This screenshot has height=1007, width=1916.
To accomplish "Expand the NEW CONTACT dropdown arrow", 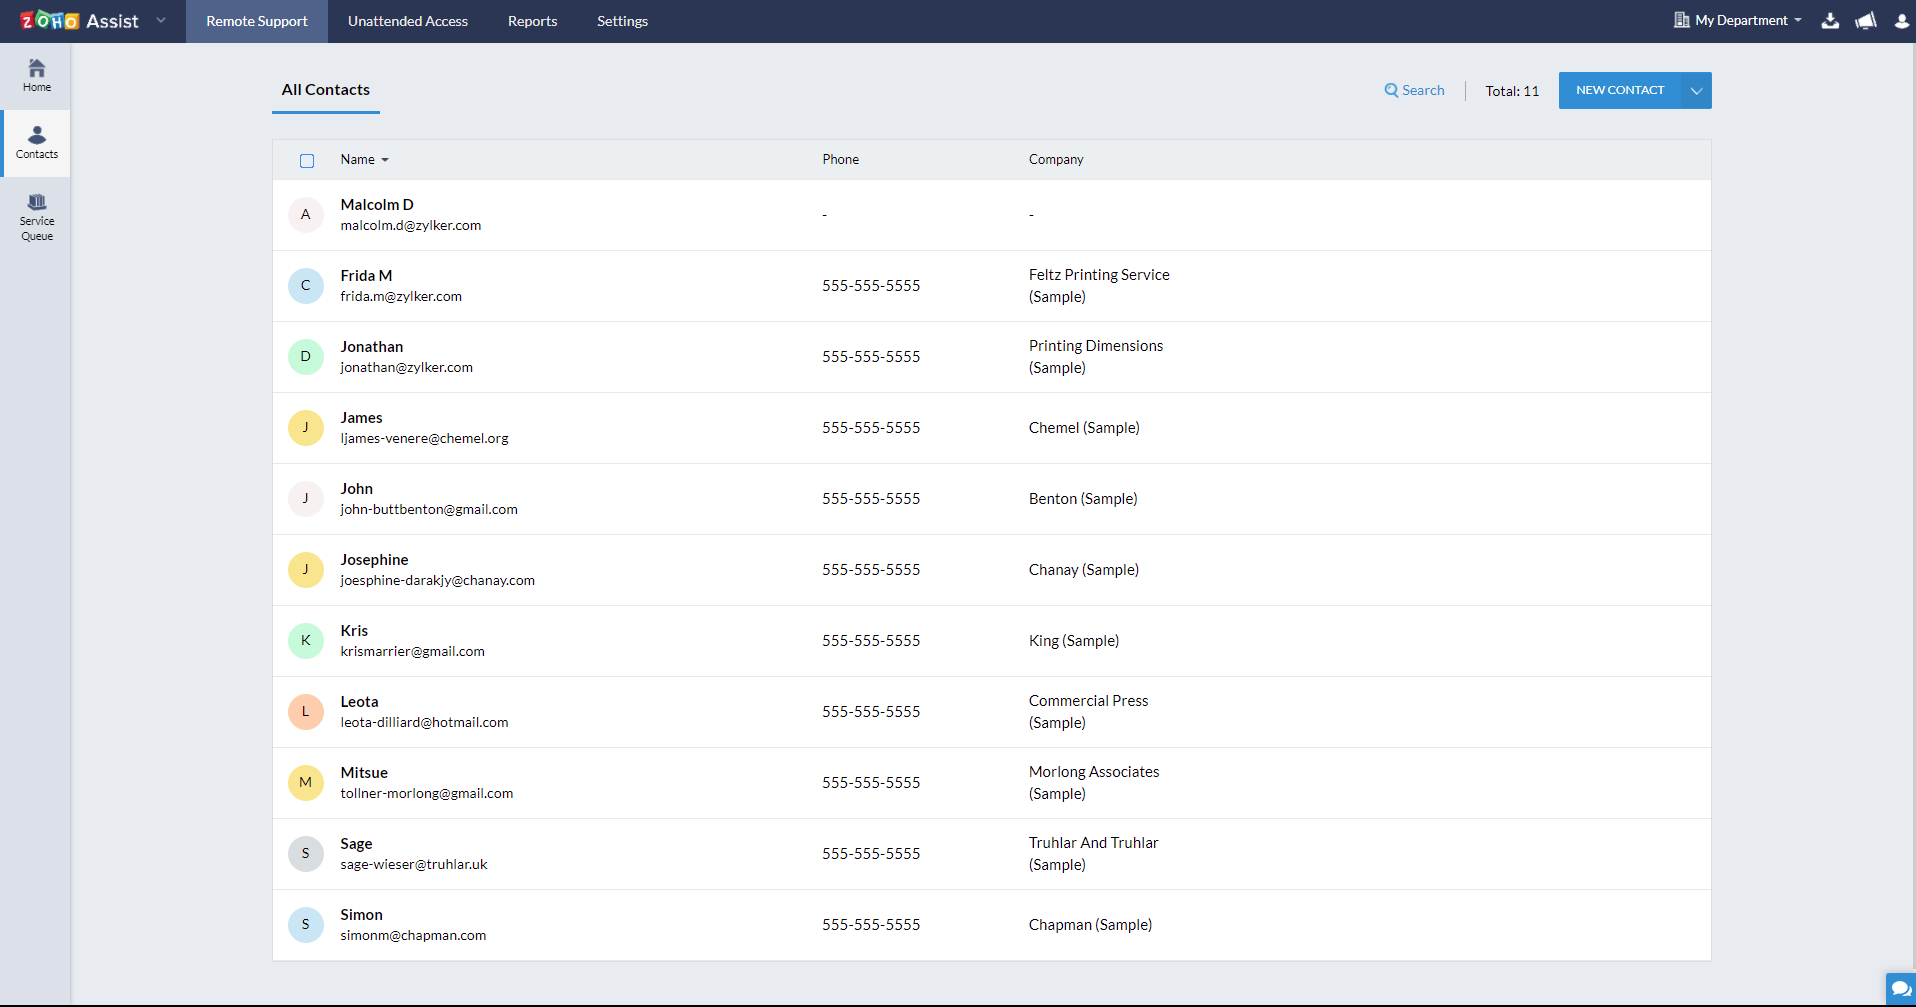I will (x=1696, y=90).
